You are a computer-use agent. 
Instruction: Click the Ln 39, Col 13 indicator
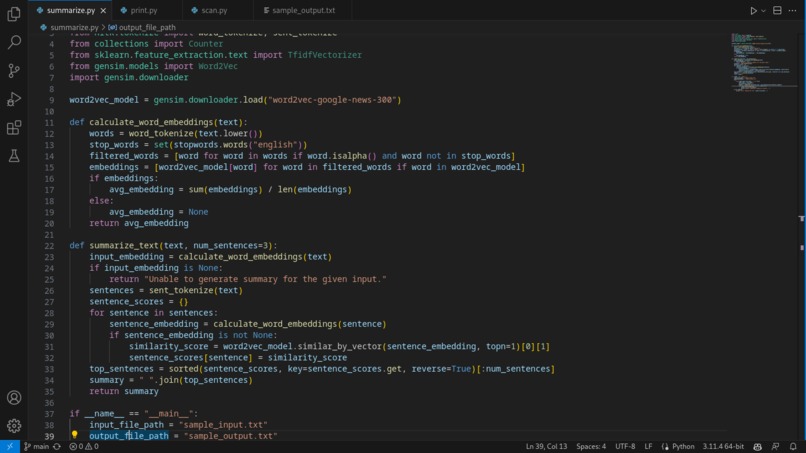(x=546, y=446)
